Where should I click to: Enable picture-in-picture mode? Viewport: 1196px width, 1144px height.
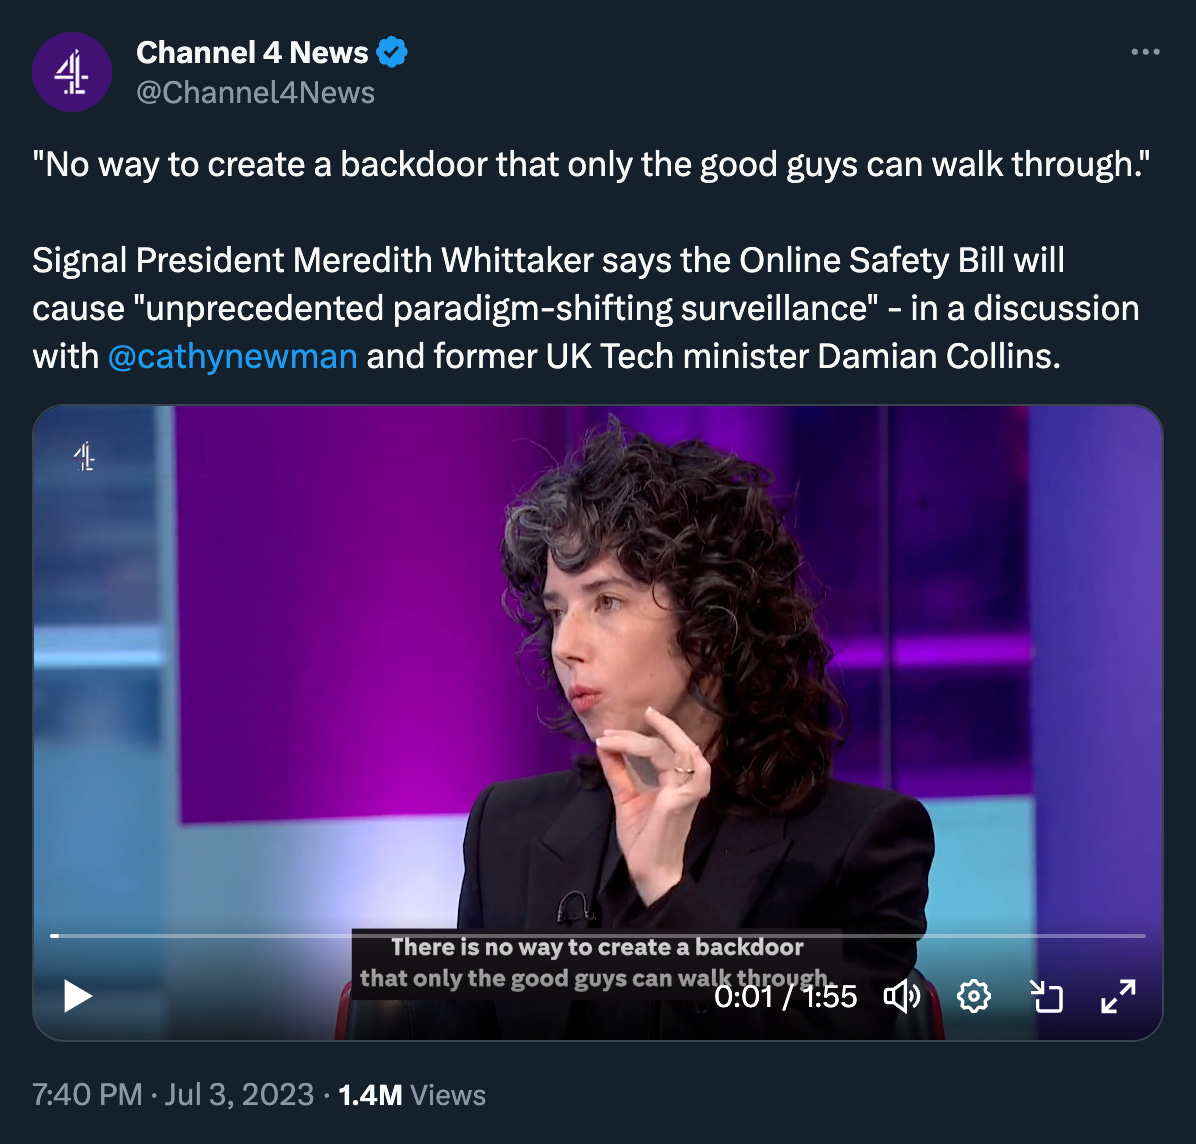[x=1047, y=996]
